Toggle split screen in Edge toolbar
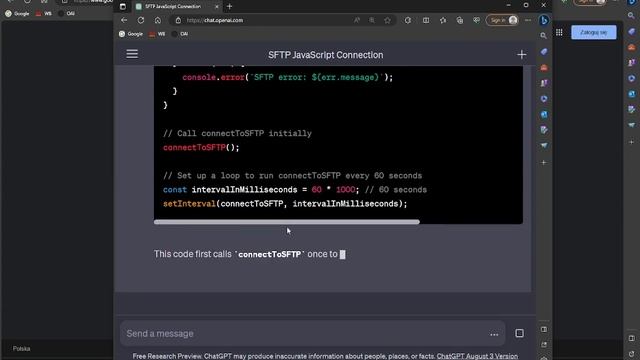Viewport: 640px width, 360px height. pyautogui.click(x=426, y=20)
